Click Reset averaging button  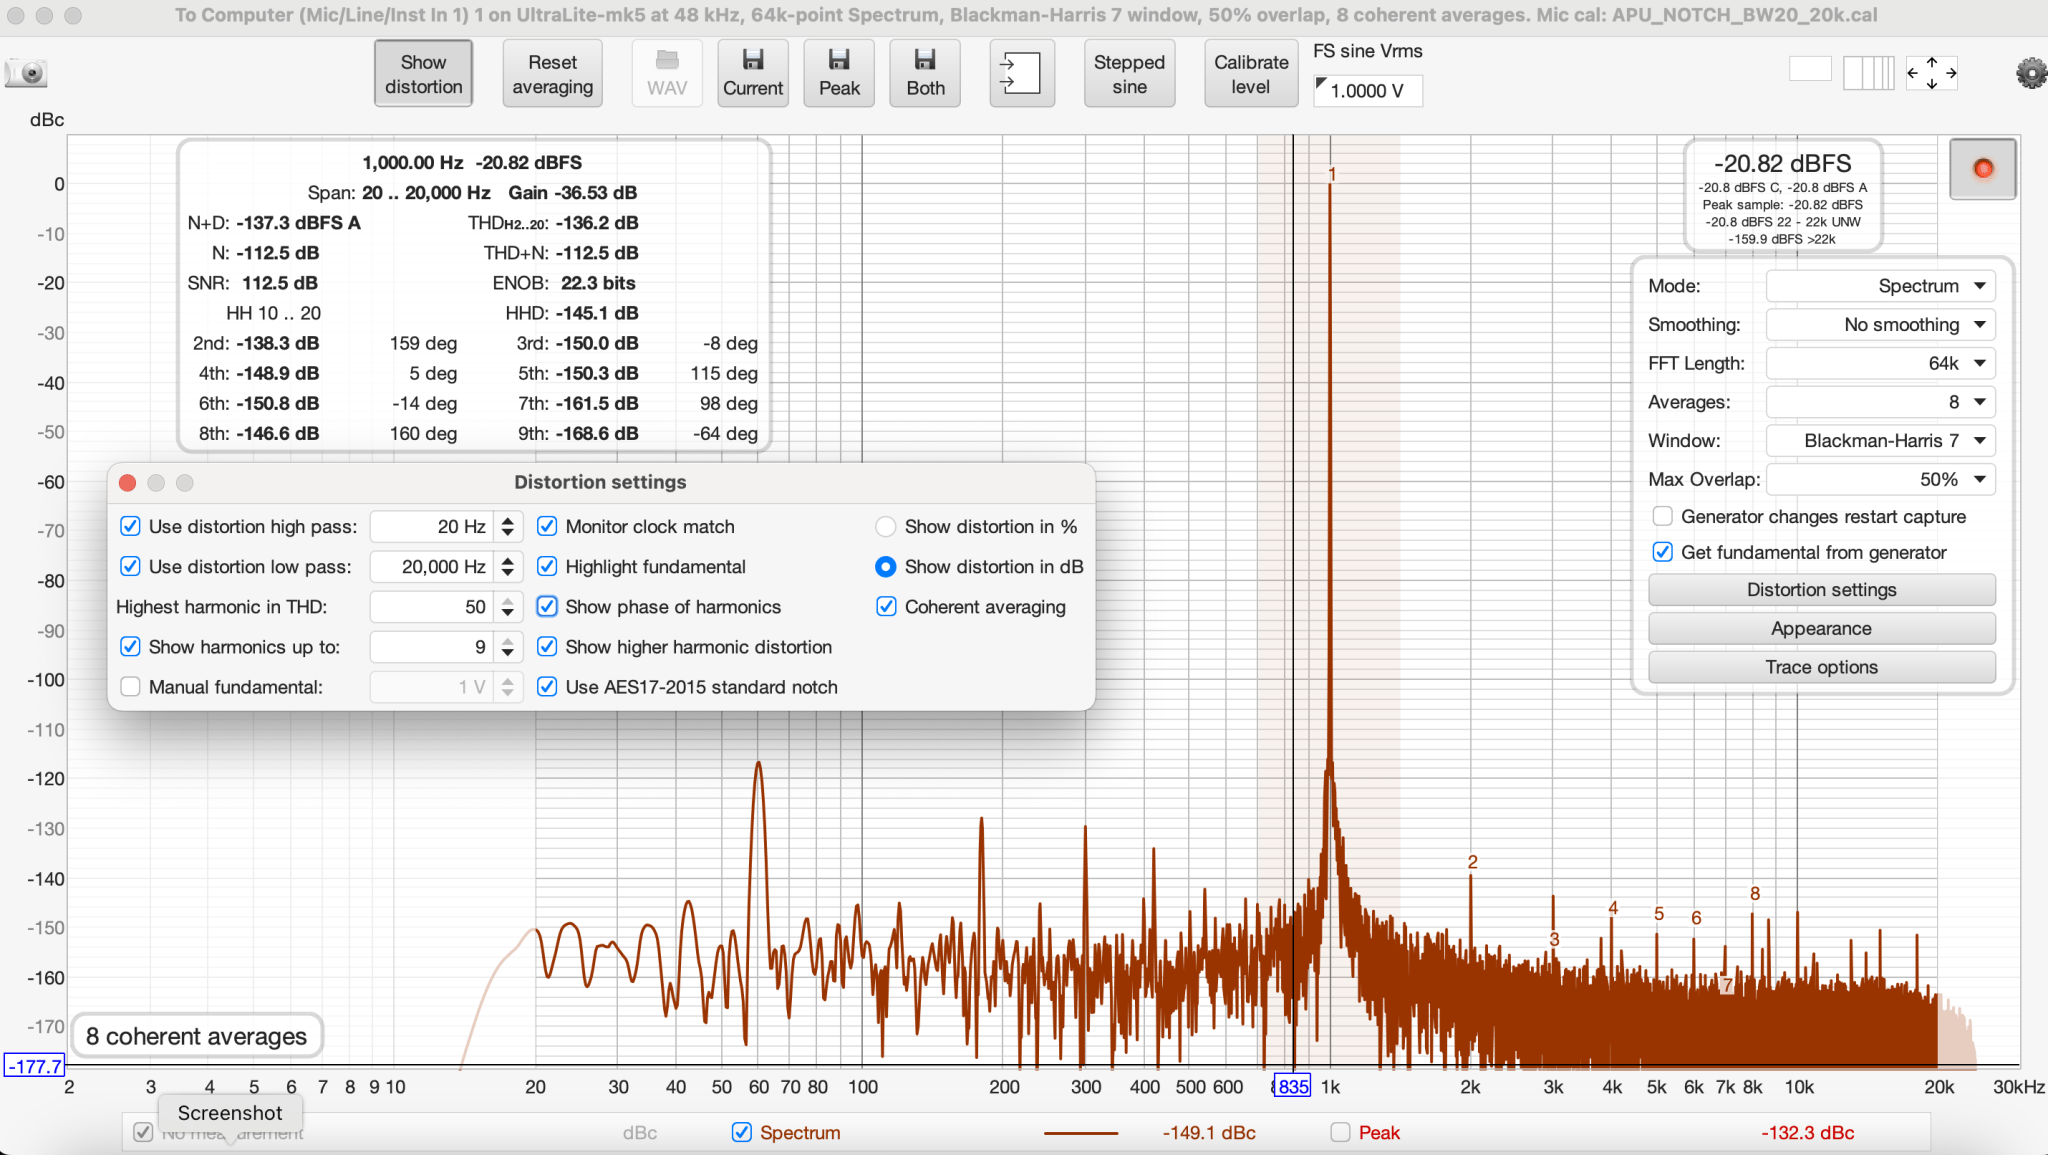point(552,73)
